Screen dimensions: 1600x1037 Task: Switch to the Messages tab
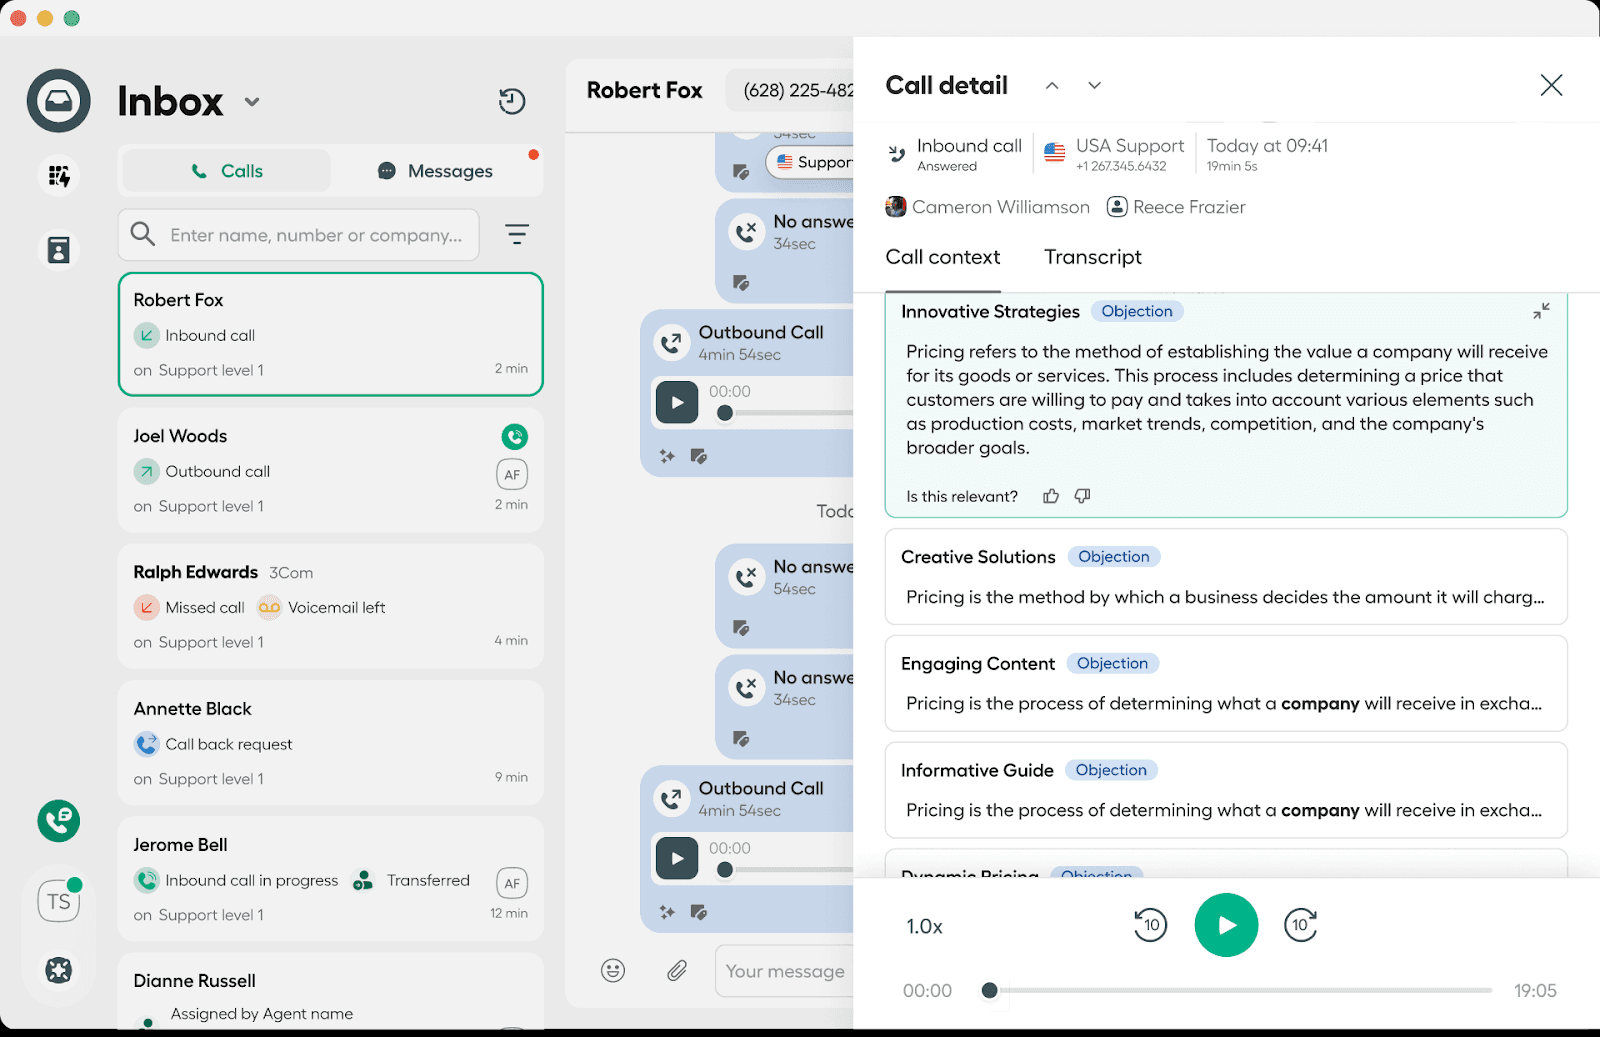point(436,171)
